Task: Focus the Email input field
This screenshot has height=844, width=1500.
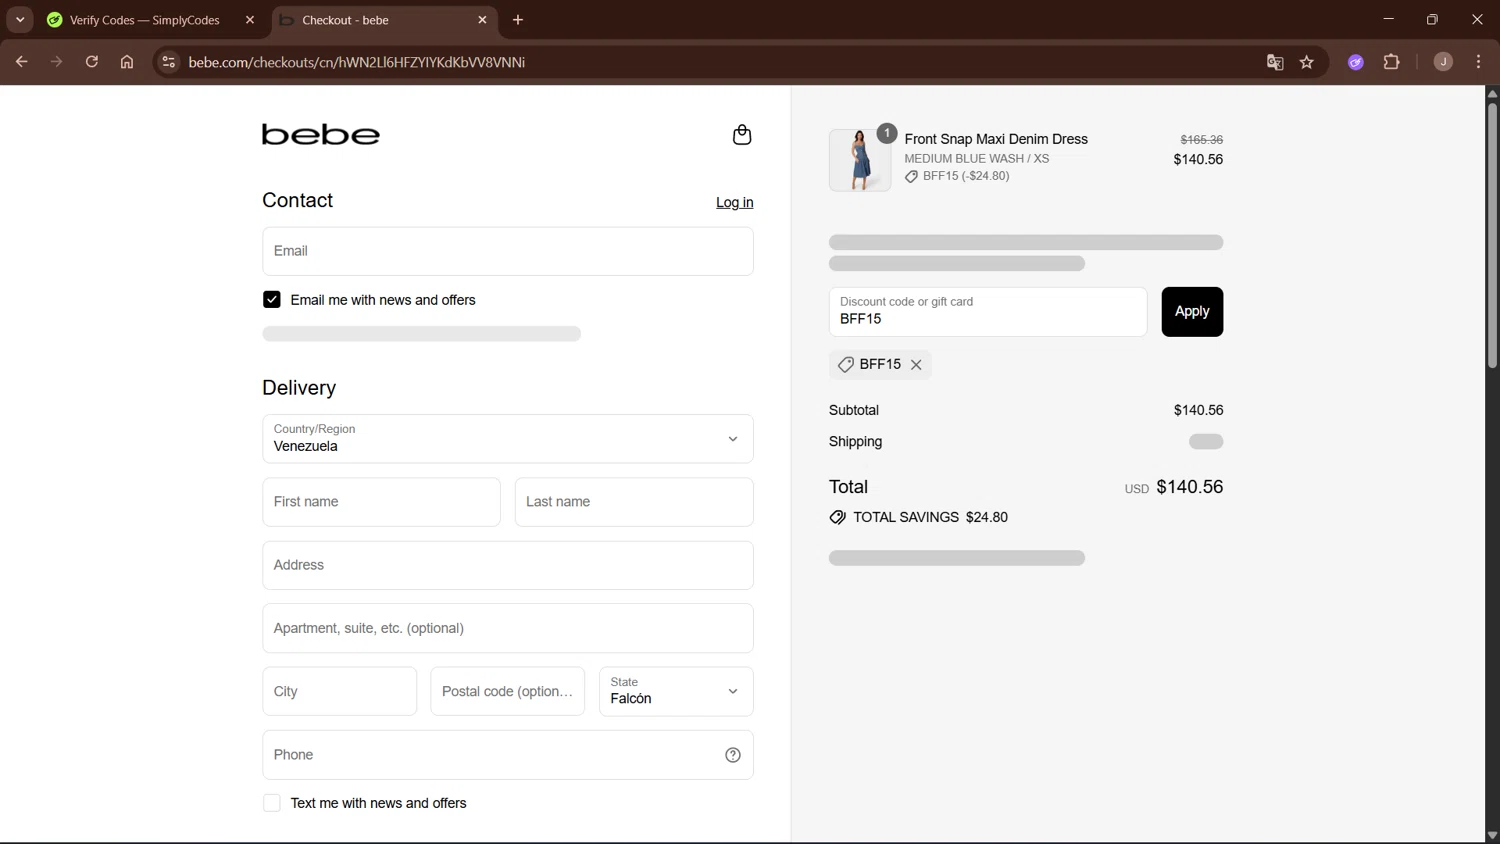Action: [x=508, y=251]
